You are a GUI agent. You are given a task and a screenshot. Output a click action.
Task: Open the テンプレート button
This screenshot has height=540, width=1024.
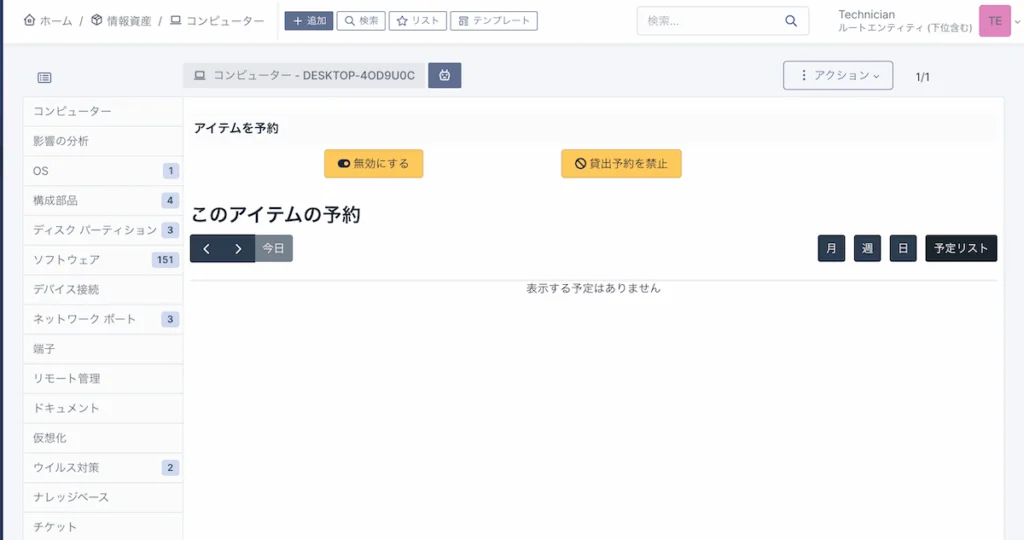[x=494, y=21]
